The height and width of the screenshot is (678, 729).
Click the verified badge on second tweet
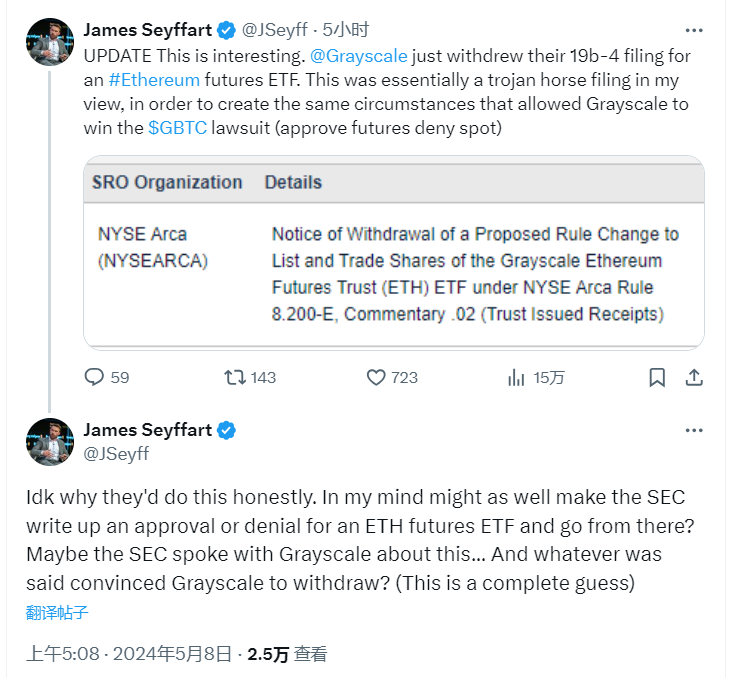click(x=227, y=430)
